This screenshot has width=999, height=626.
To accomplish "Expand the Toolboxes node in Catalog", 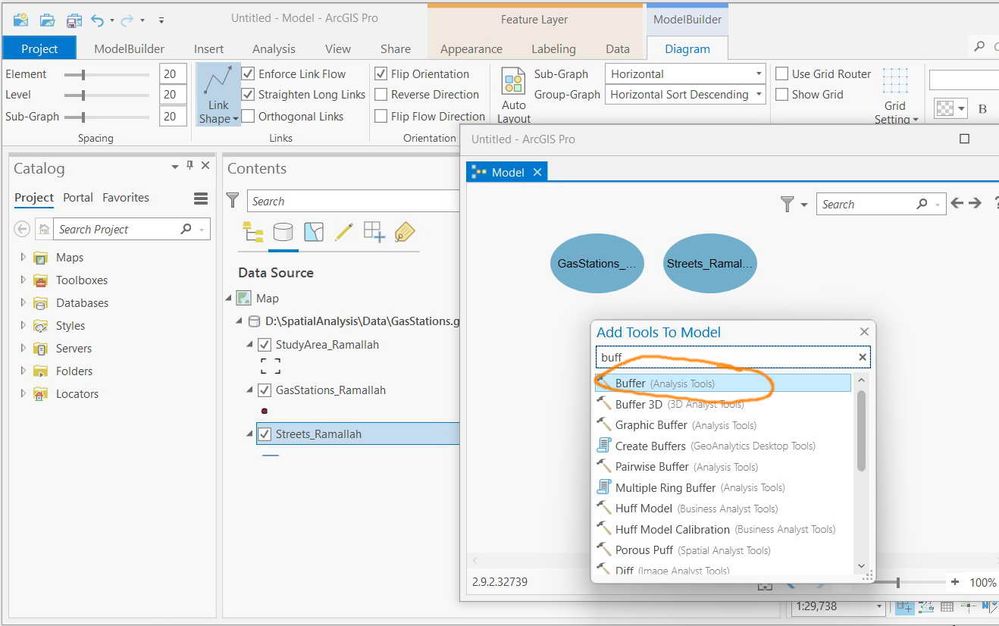I will pyautogui.click(x=23, y=280).
